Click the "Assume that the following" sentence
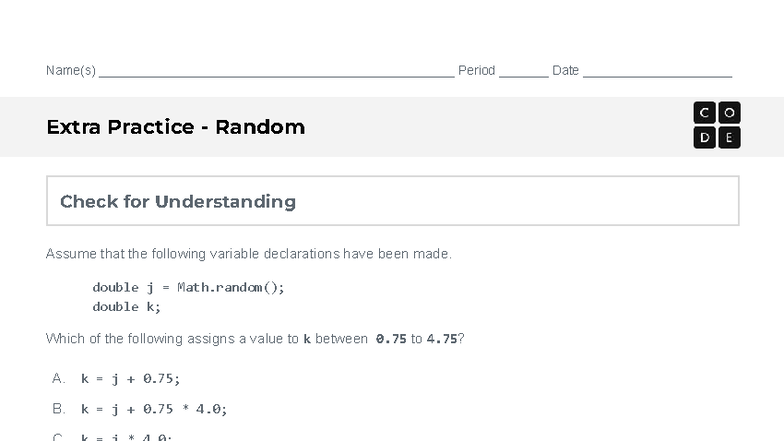The width and height of the screenshot is (784, 441). point(248,254)
